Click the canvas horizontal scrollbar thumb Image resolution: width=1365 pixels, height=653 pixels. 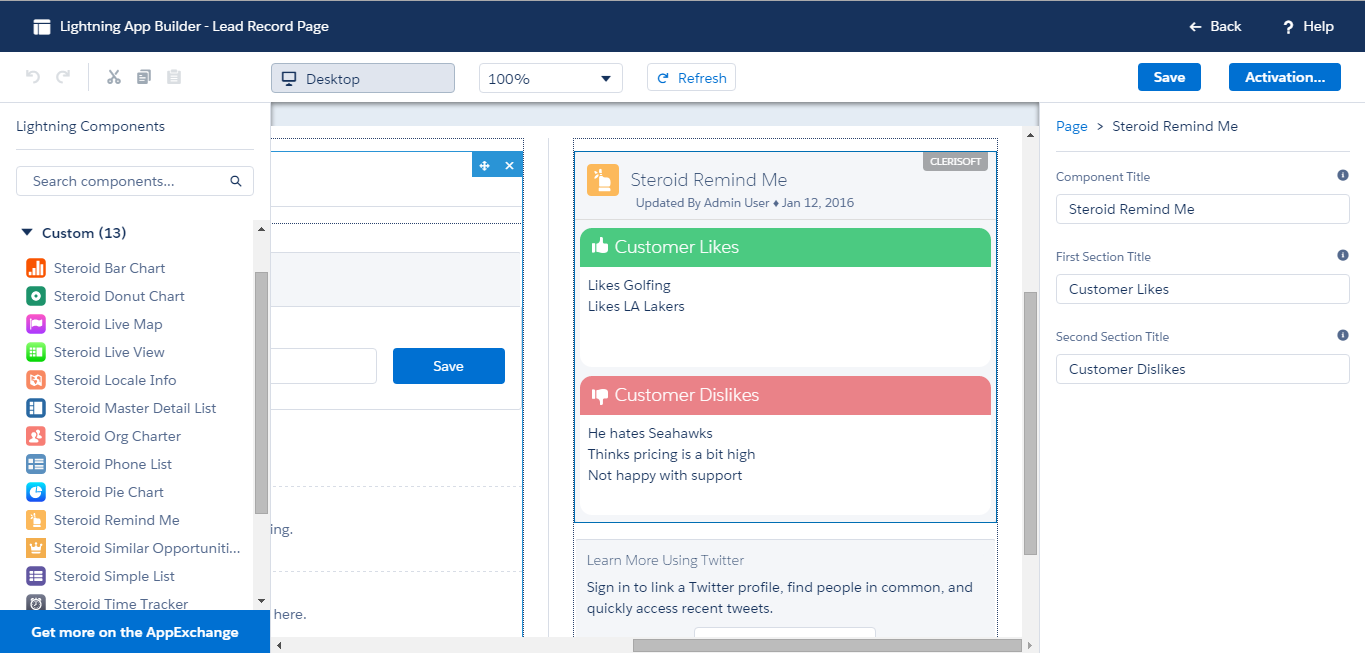coord(828,645)
